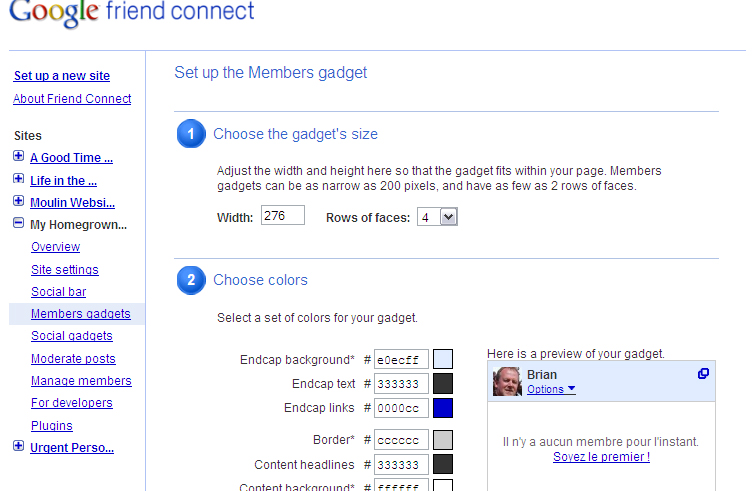Expand the Urgent Perso site
This screenshot has height=491, width=754.
point(18,446)
